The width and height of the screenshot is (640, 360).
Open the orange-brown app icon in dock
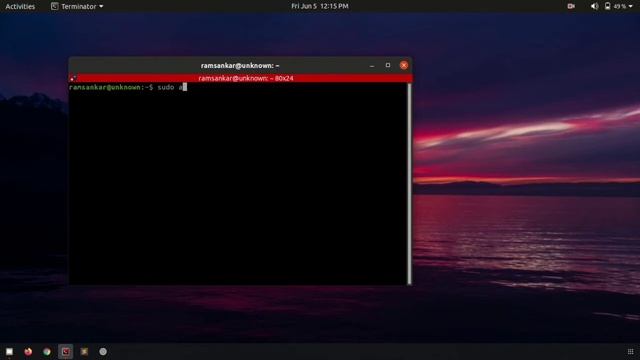click(84, 351)
